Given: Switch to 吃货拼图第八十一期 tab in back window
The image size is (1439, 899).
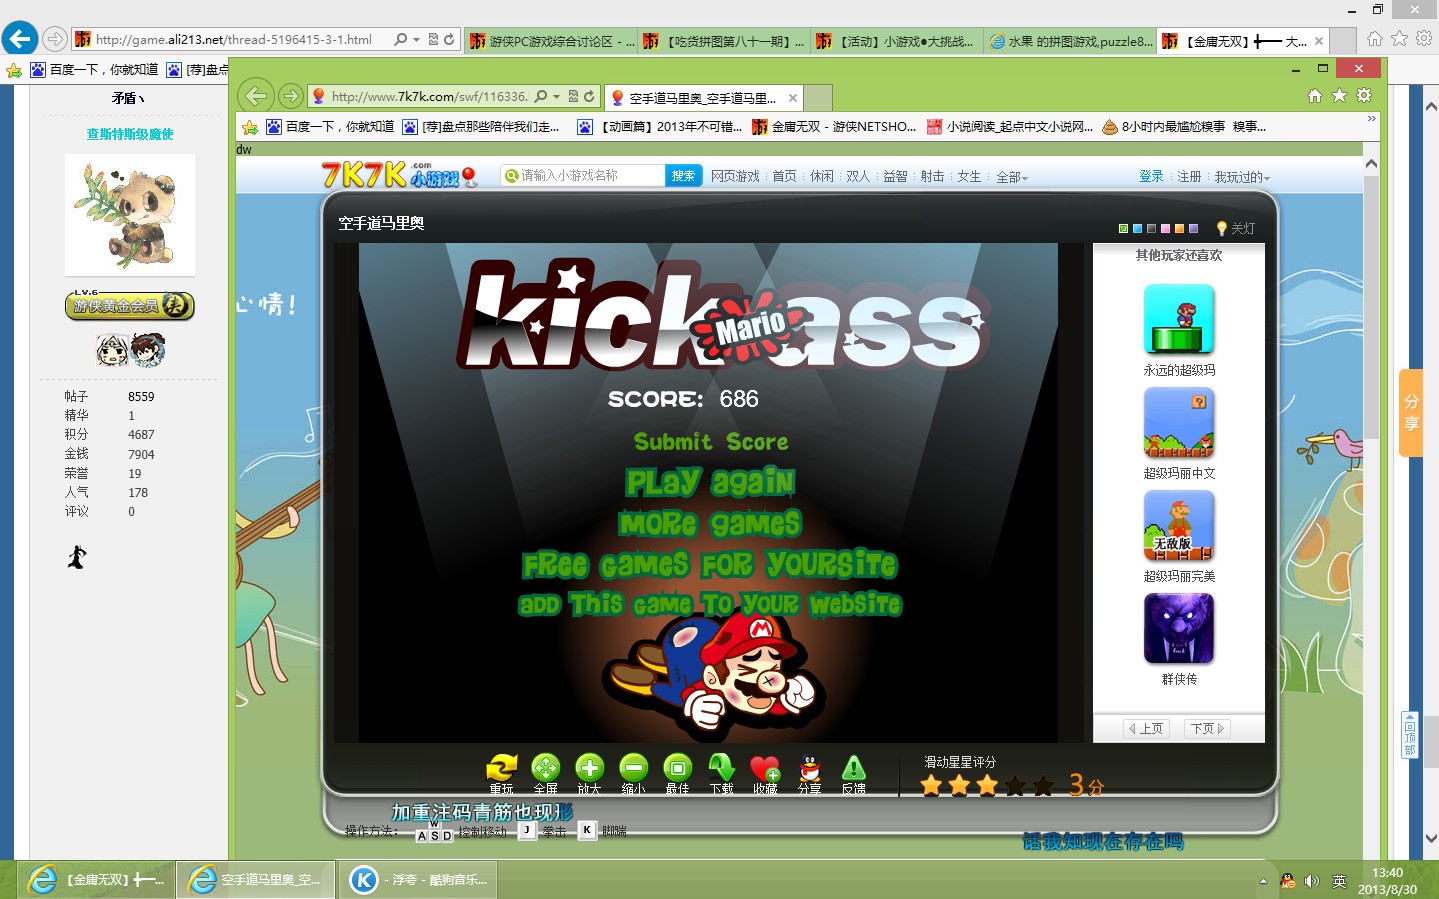Looking at the screenshot, I should click(725, 41).
